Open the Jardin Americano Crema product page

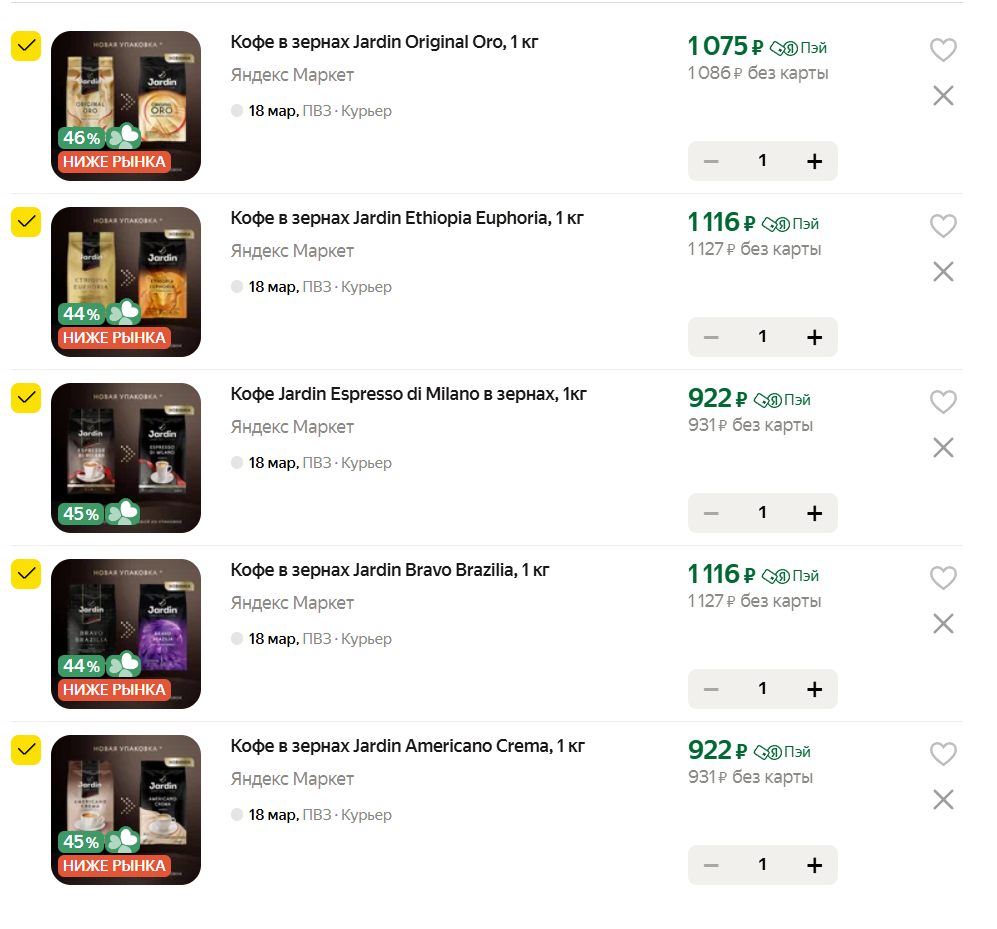tap(407, 746)
